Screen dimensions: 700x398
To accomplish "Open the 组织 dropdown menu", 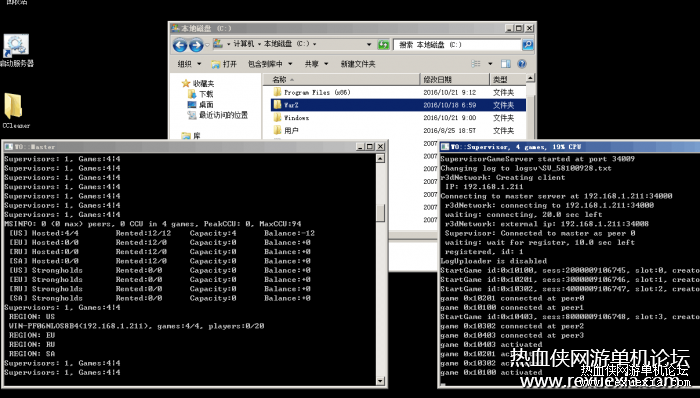I will [189, 64].
